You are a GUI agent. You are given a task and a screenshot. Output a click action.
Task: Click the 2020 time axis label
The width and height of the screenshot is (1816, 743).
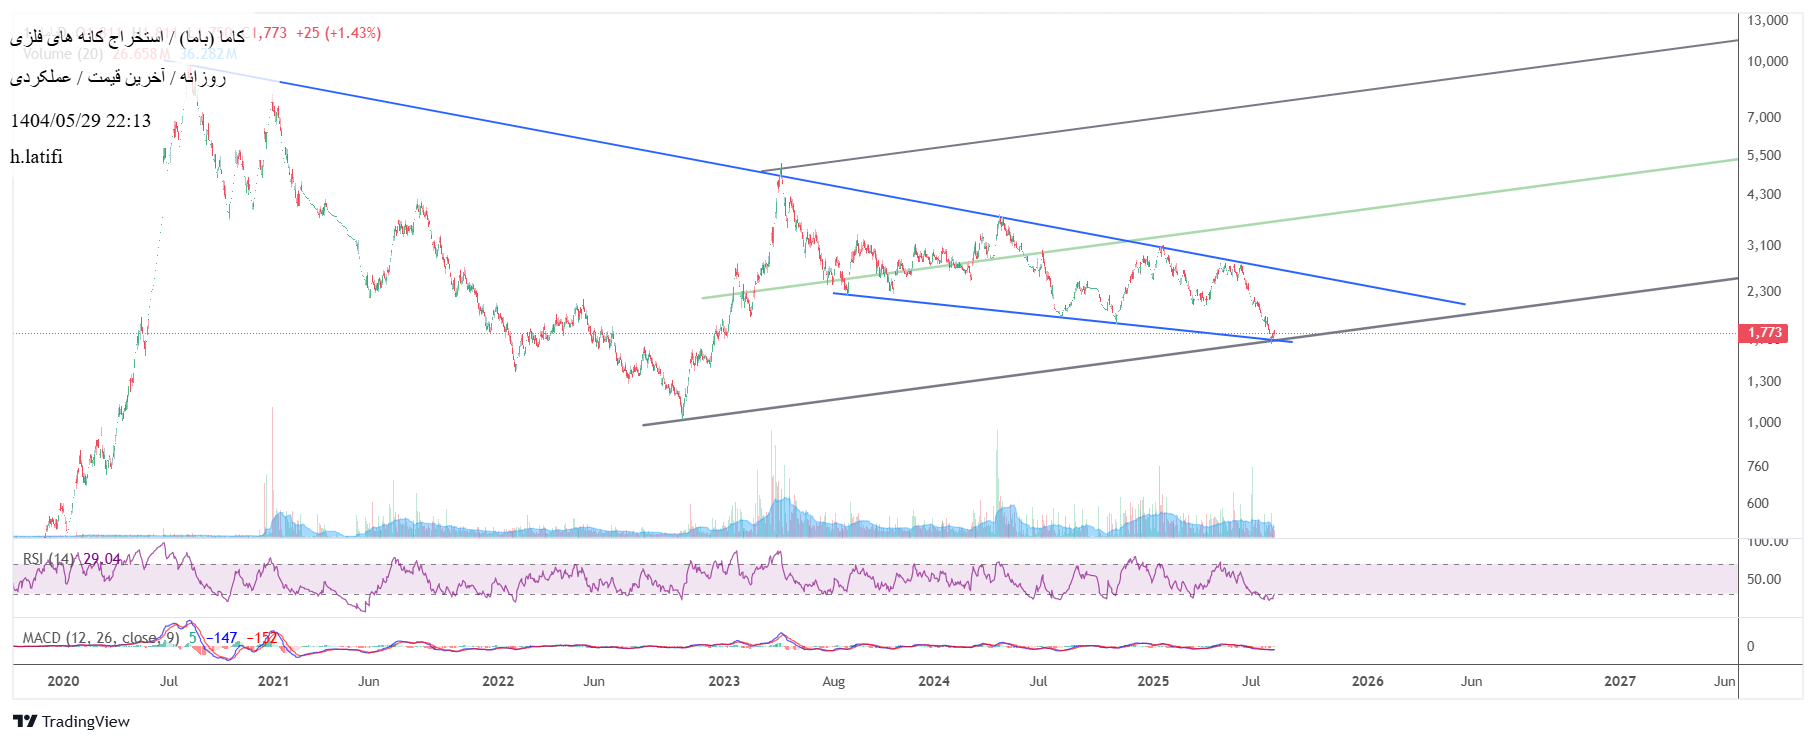click(x=63, y=681)
